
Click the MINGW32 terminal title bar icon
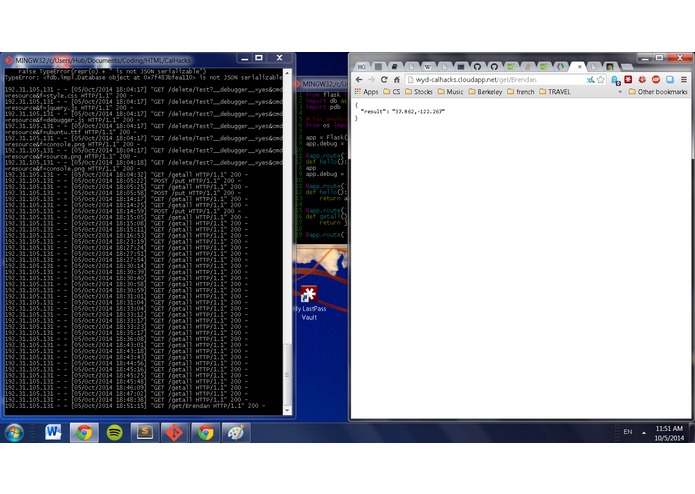click(x=8, y=60)
